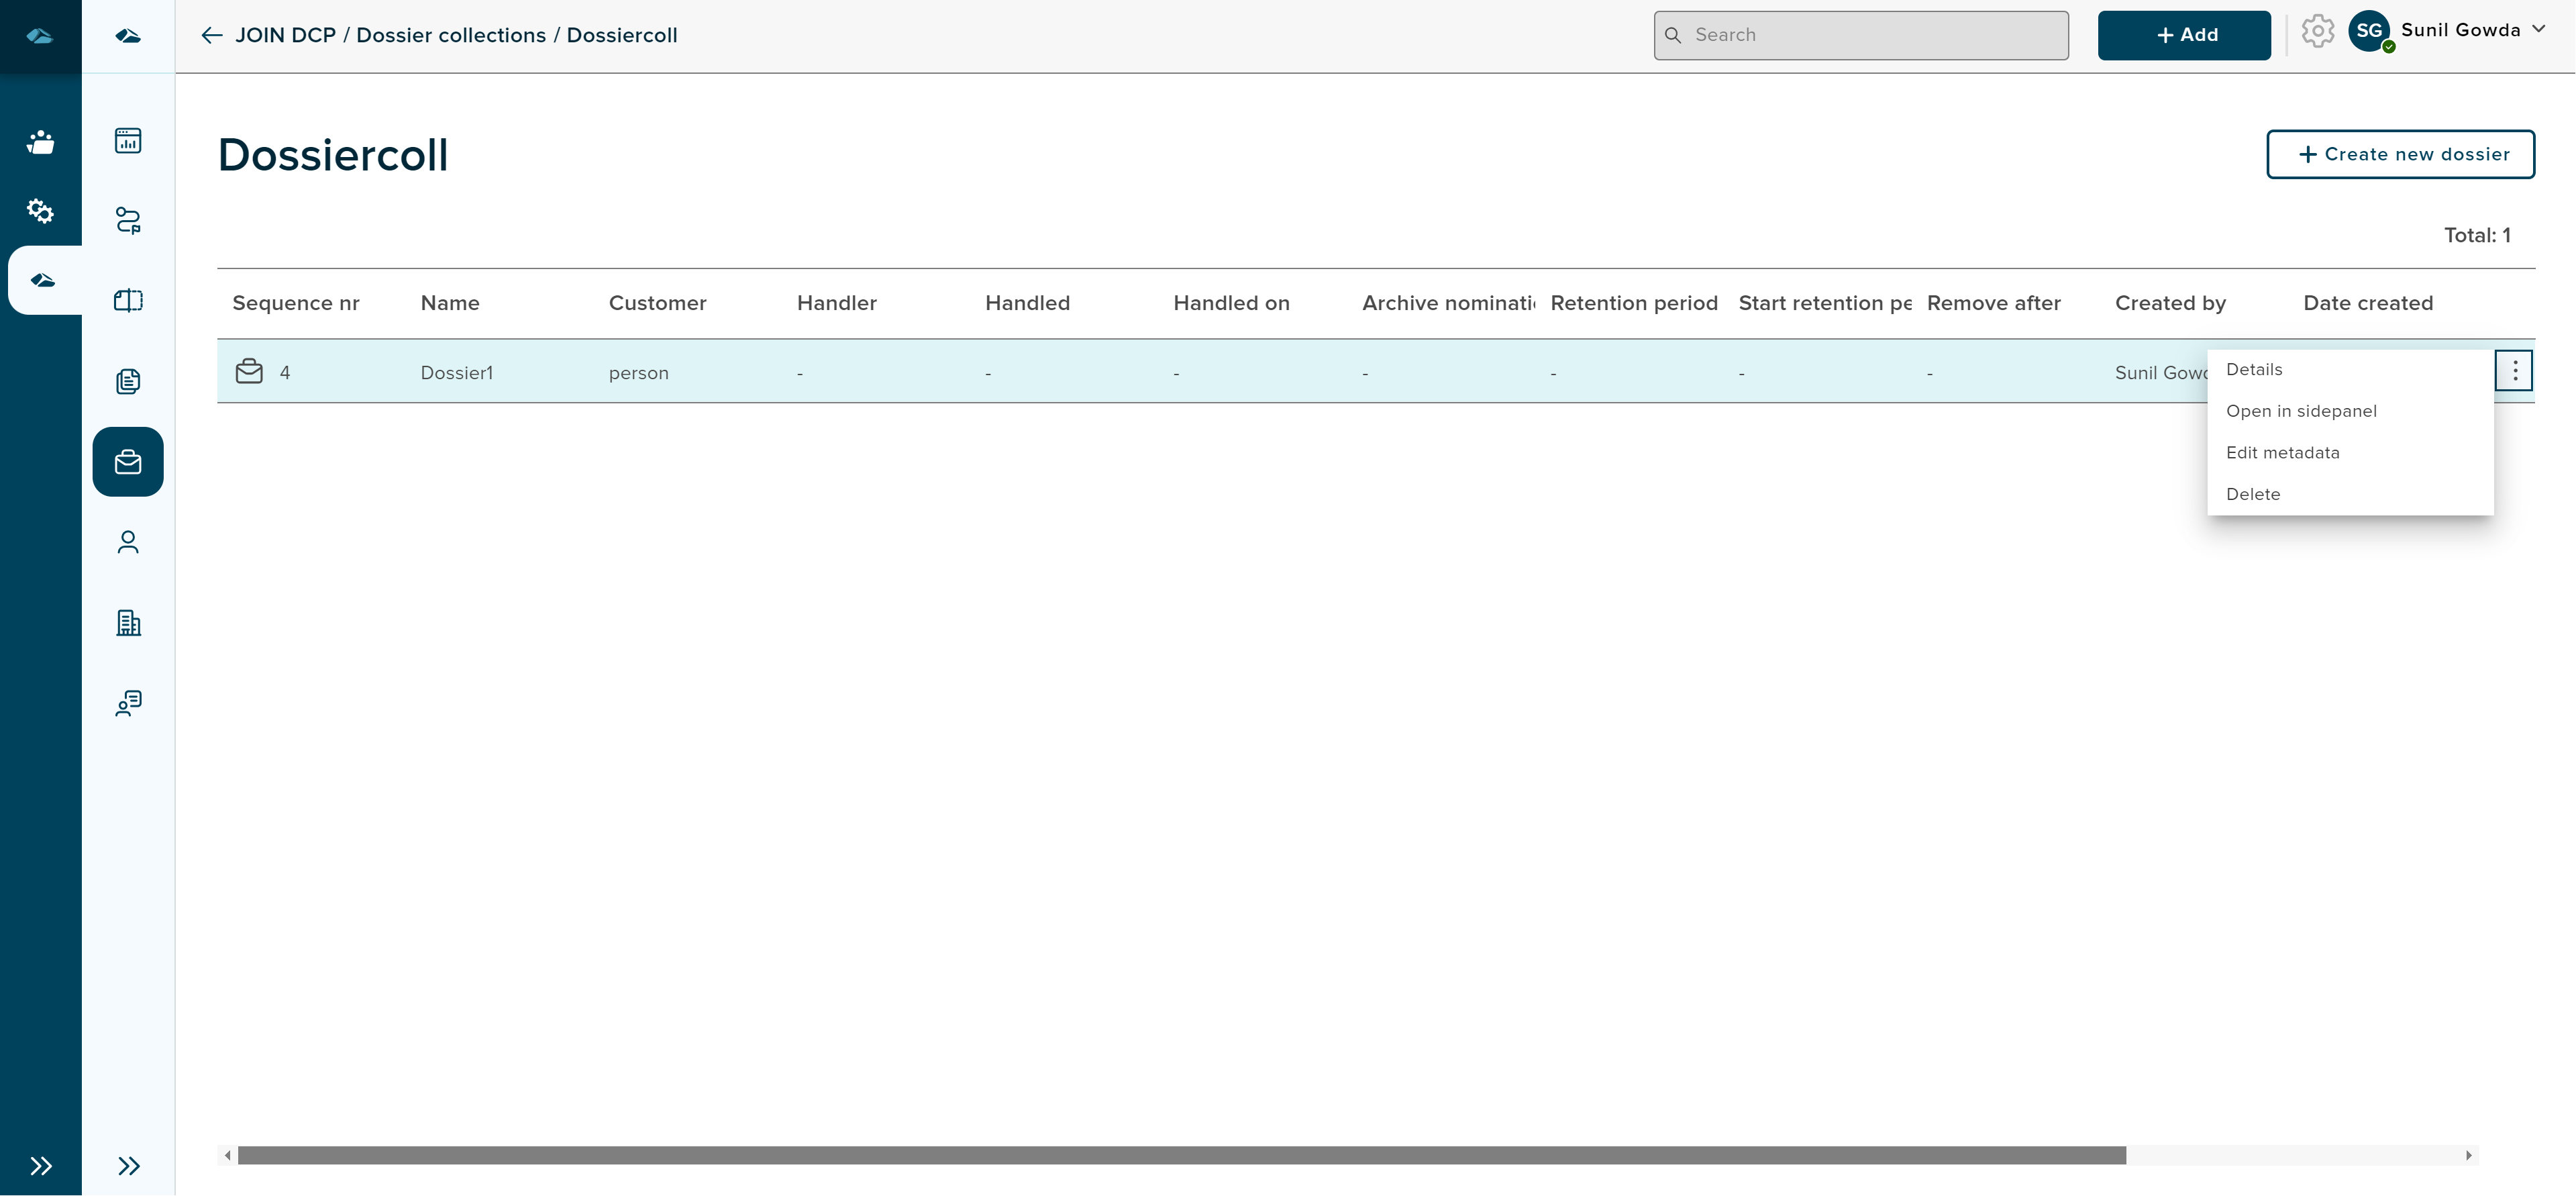Click the horizontal scrollbar right arrow

[x=2469, y=1156]
